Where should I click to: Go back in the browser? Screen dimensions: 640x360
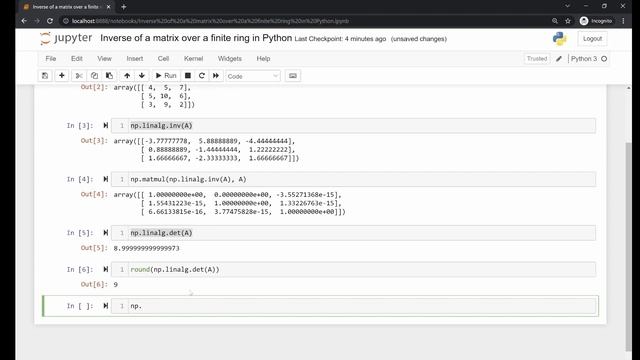click(24, 21)
